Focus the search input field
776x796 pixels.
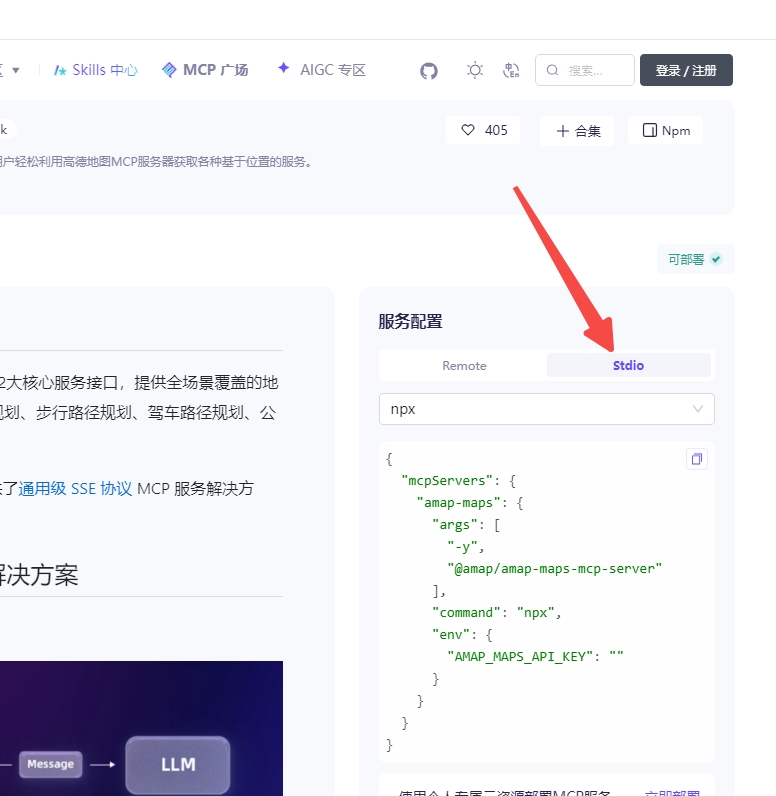click(x=585, y=70)
